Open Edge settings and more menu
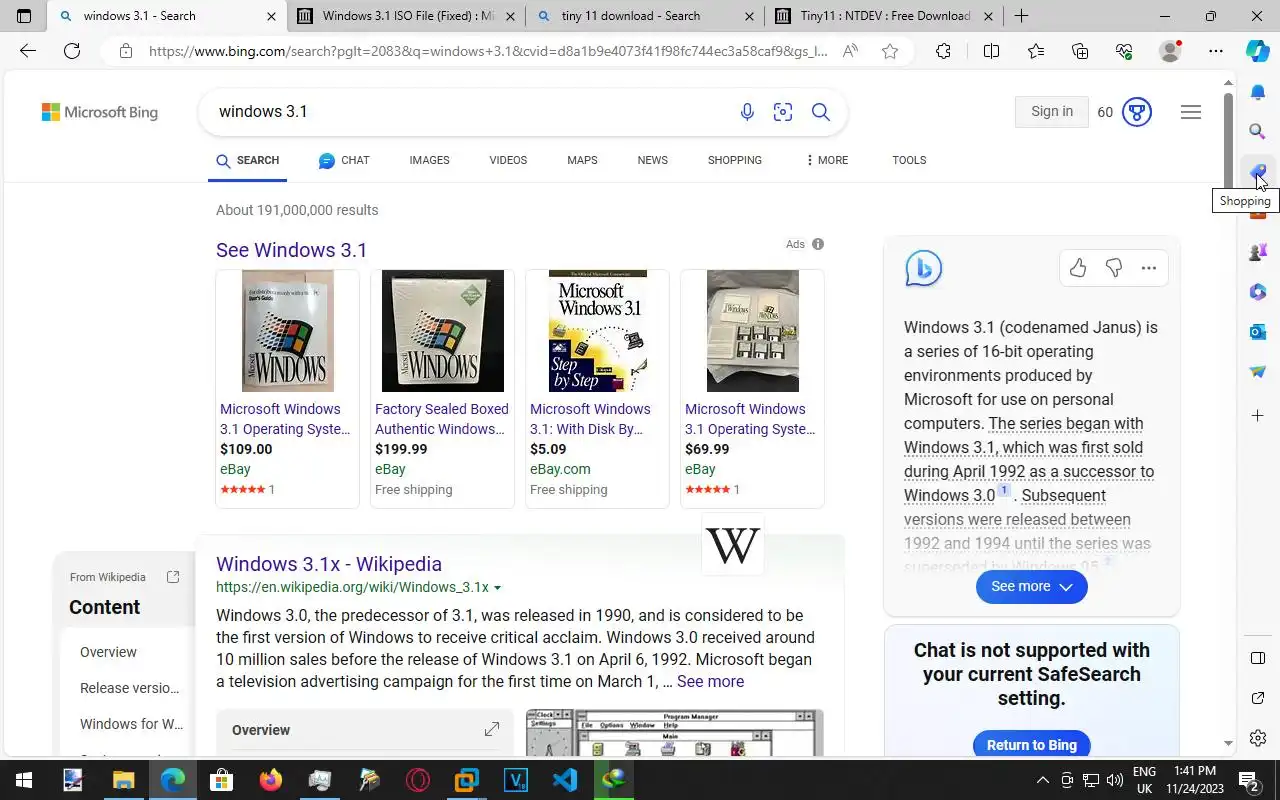The image size is (1280, 800). 1216,51
